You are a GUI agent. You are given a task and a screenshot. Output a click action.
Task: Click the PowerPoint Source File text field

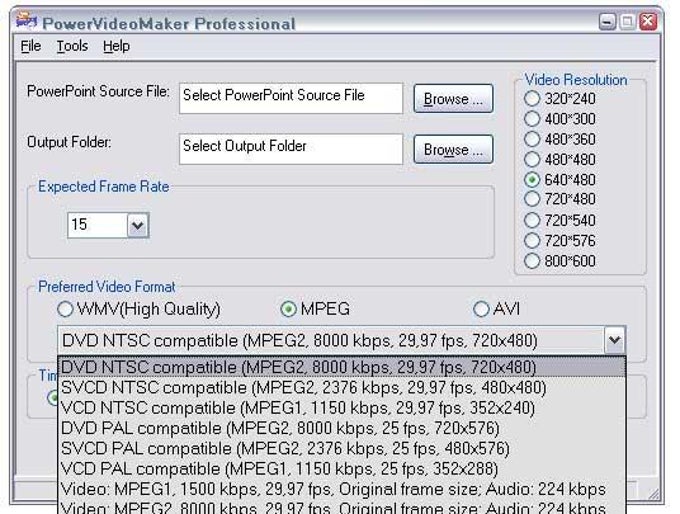coord(291,98)
